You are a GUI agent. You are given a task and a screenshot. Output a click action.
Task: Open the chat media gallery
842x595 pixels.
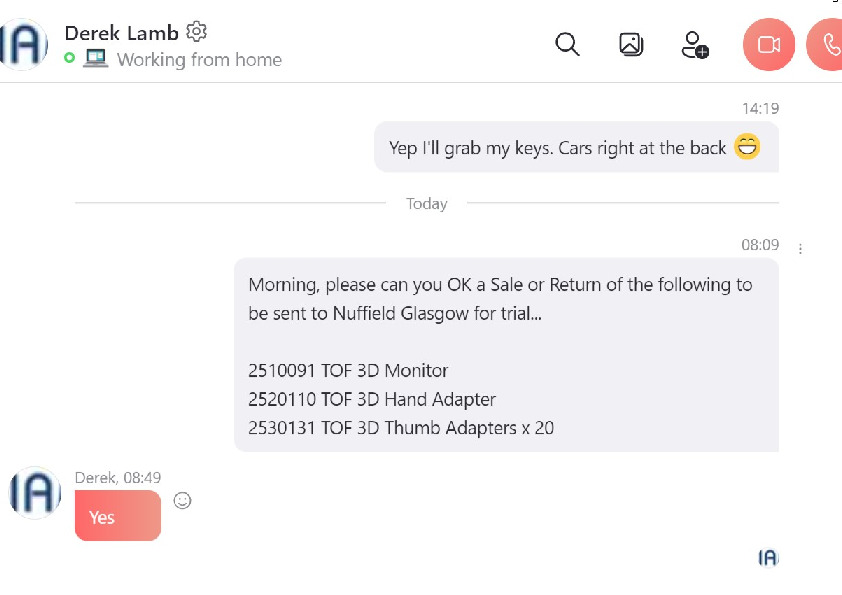[x=631, y=44]
